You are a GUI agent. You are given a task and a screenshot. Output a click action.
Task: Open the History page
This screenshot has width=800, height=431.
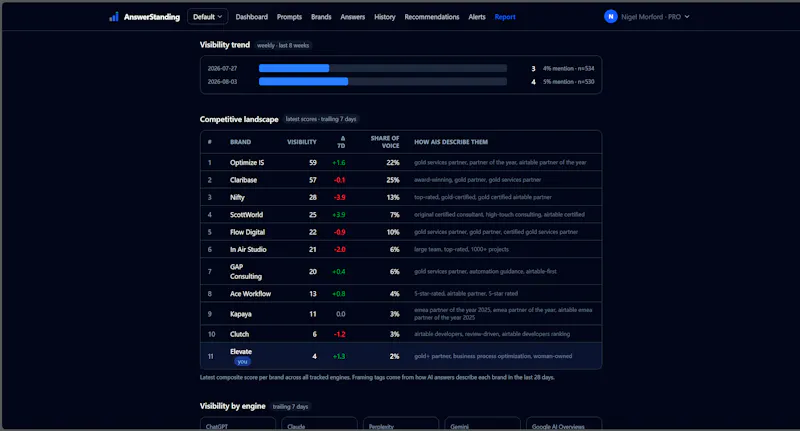(385, 17)
